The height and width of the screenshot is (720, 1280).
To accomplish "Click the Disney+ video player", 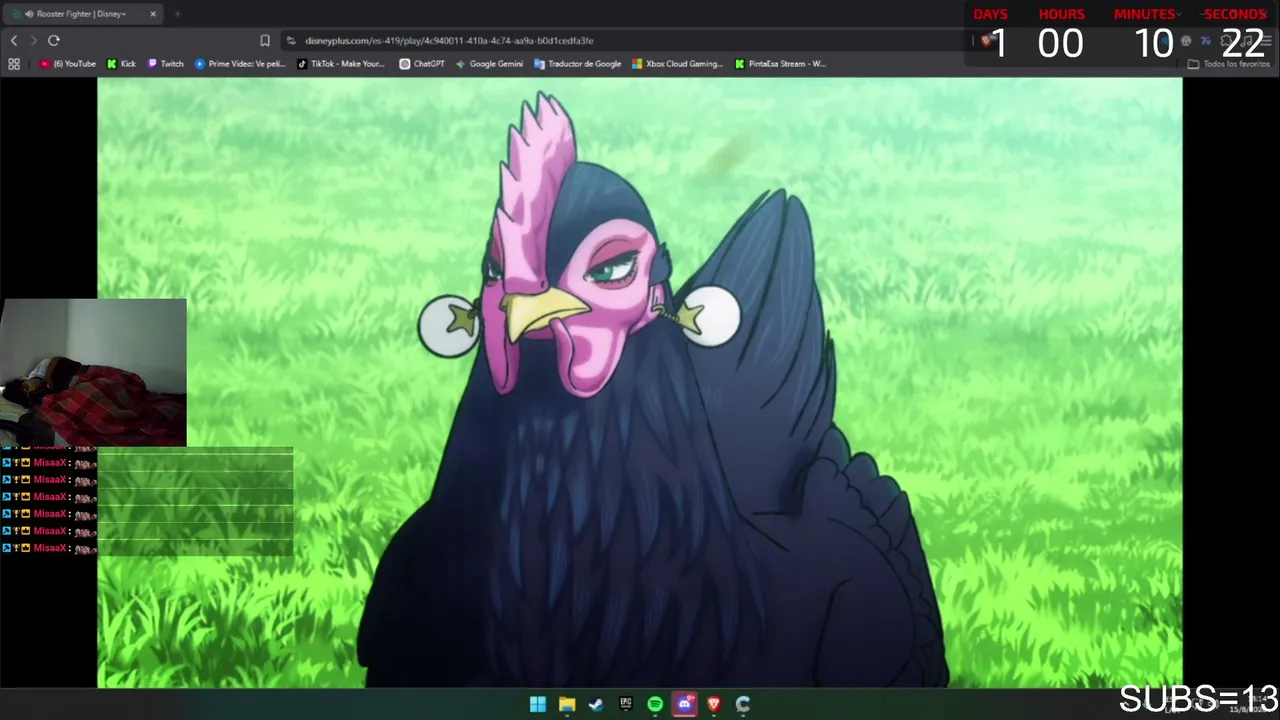I will tap(640, 383).
